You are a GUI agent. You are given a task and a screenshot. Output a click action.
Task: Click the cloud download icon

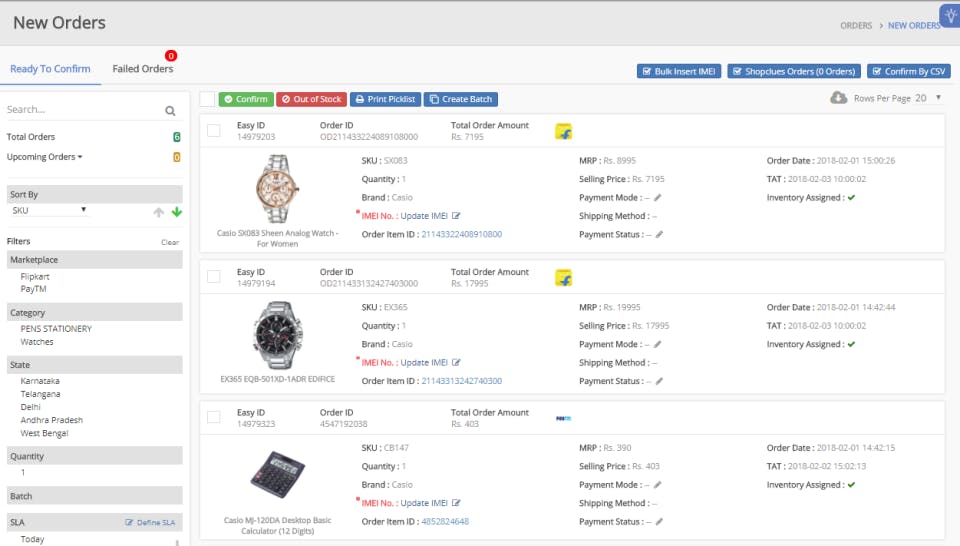(x=838, y=98)
